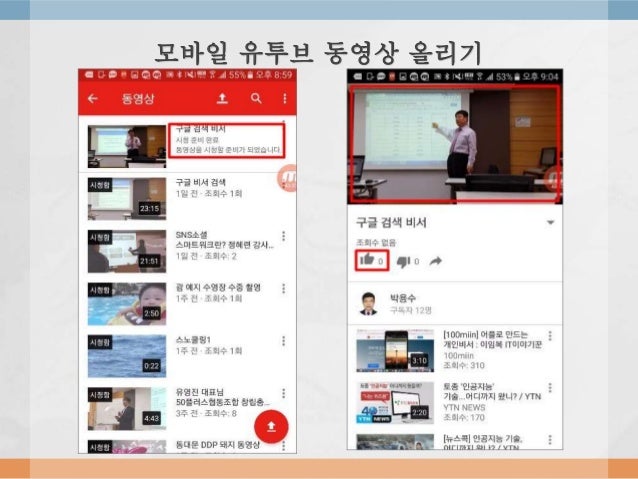Open search from the 동영상 toolbar
638x479 pixels.
pos(256,98)
